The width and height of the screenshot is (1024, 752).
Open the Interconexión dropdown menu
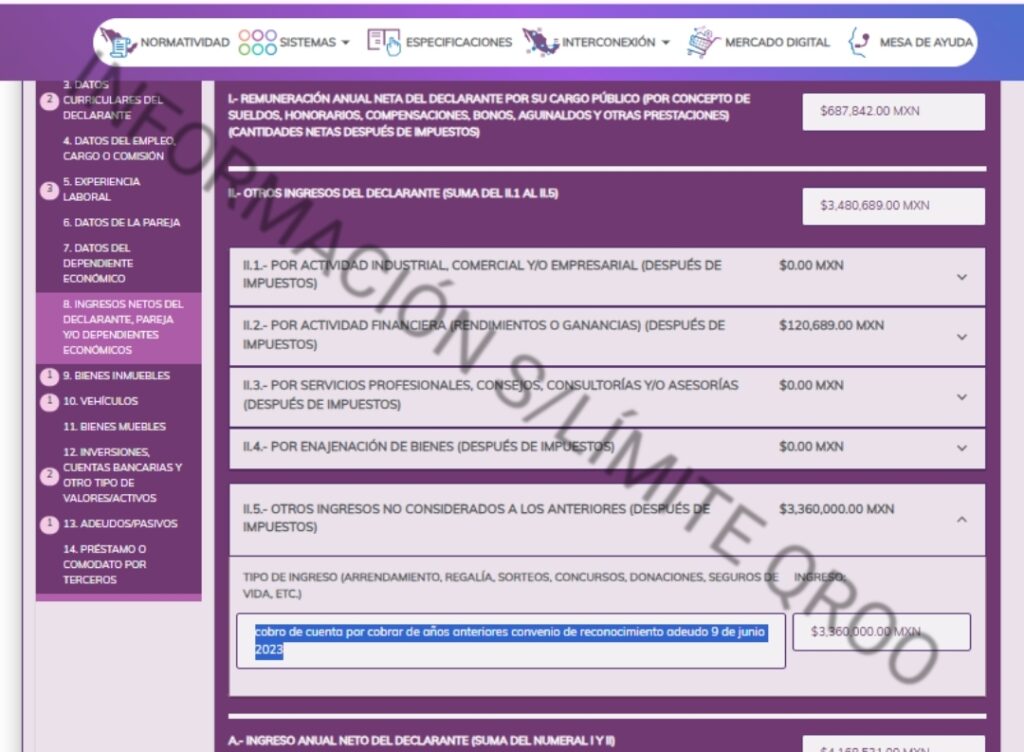[x=614, y=43]
